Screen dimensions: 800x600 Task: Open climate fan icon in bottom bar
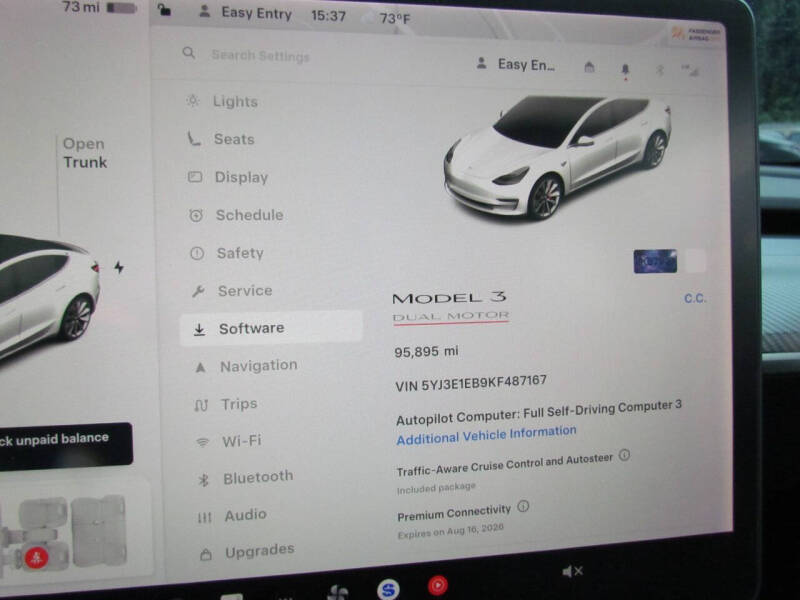(337, 593)
